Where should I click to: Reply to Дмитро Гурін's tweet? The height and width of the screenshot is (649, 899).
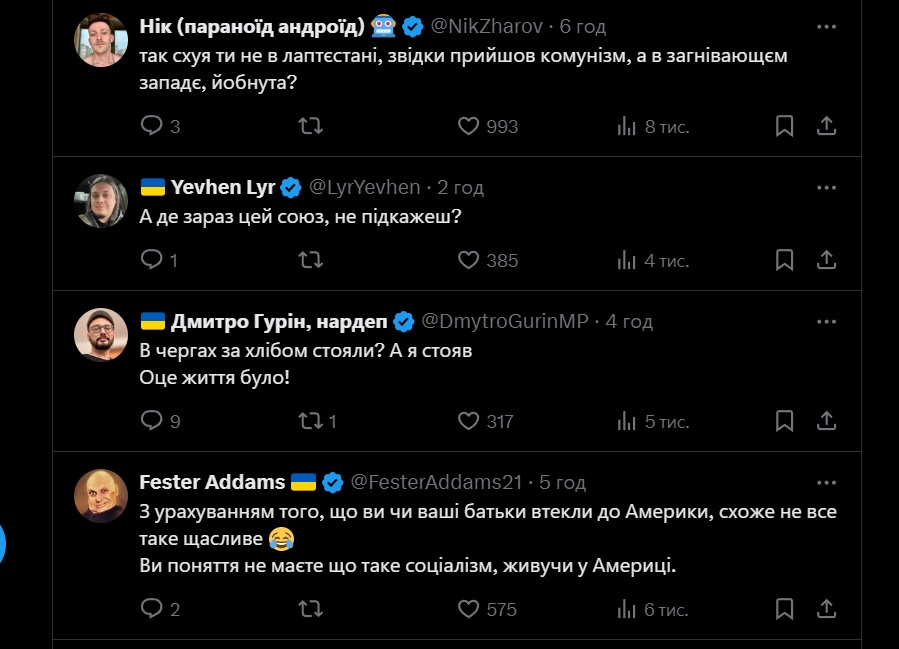coord(152,421)
